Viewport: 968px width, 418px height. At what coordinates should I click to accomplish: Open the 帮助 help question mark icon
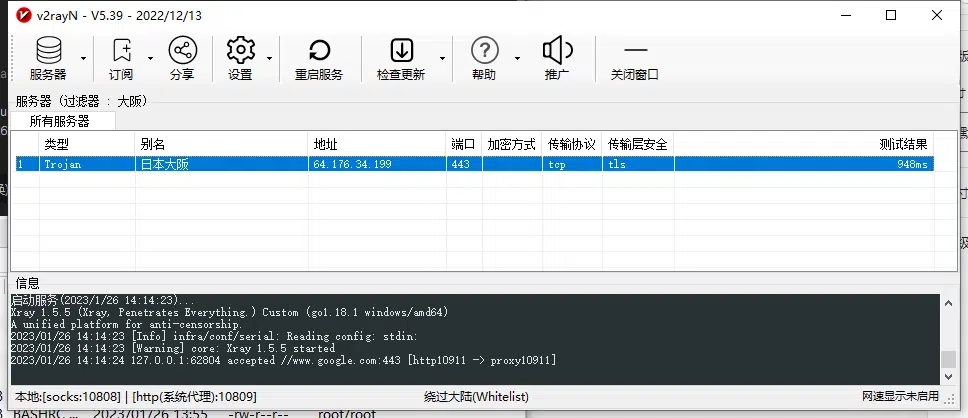(484, 51)
